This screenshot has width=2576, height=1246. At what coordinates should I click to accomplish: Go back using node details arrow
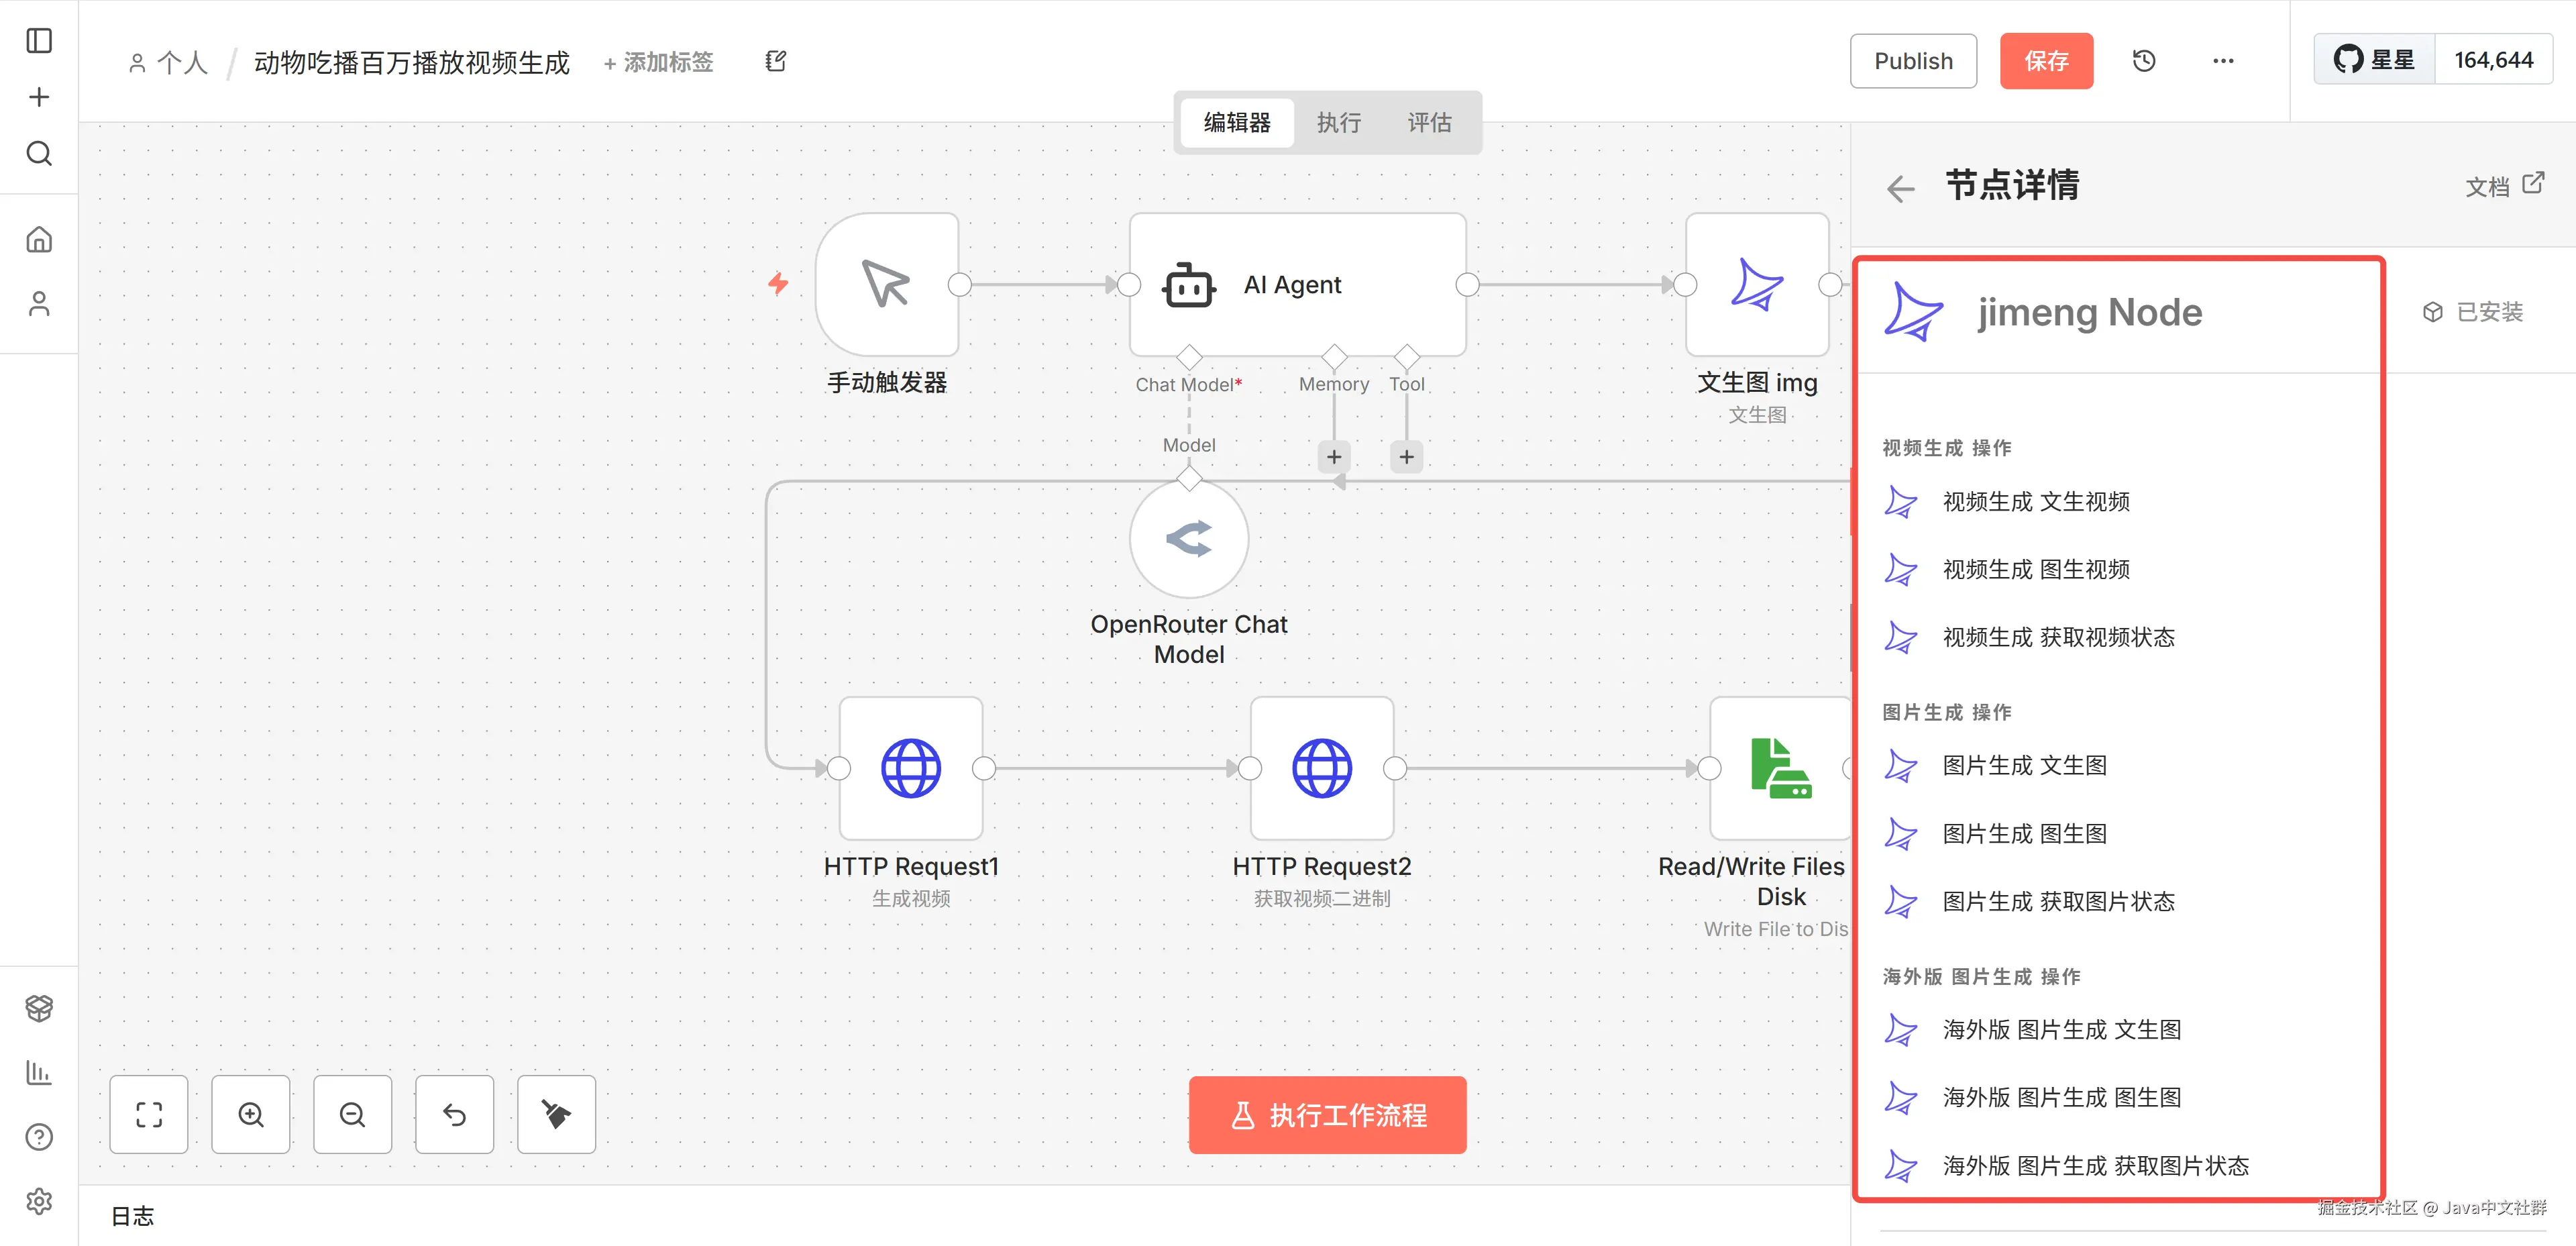coord(1900,188)
